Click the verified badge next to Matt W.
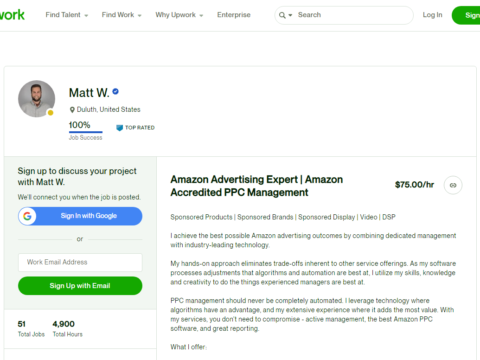The image size is (480, 360). click(x=115, y=91)
